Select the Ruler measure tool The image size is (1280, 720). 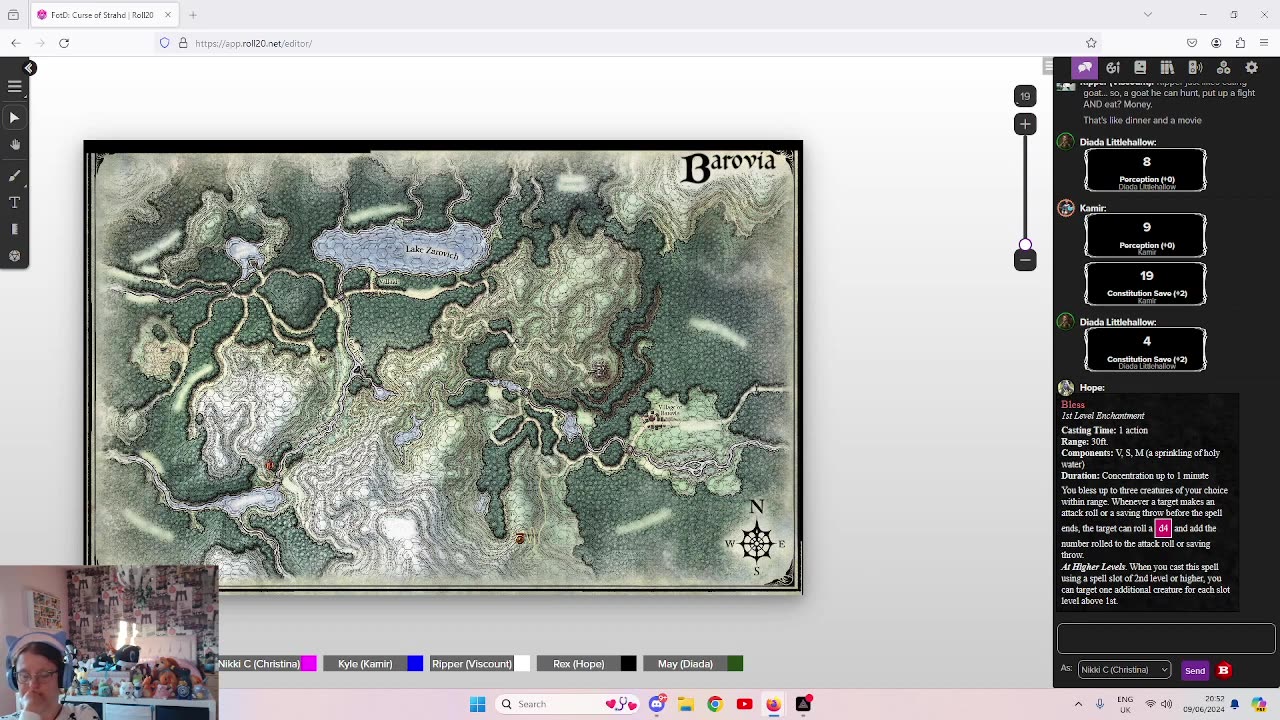pyautogui.click(x=14, y=229)
